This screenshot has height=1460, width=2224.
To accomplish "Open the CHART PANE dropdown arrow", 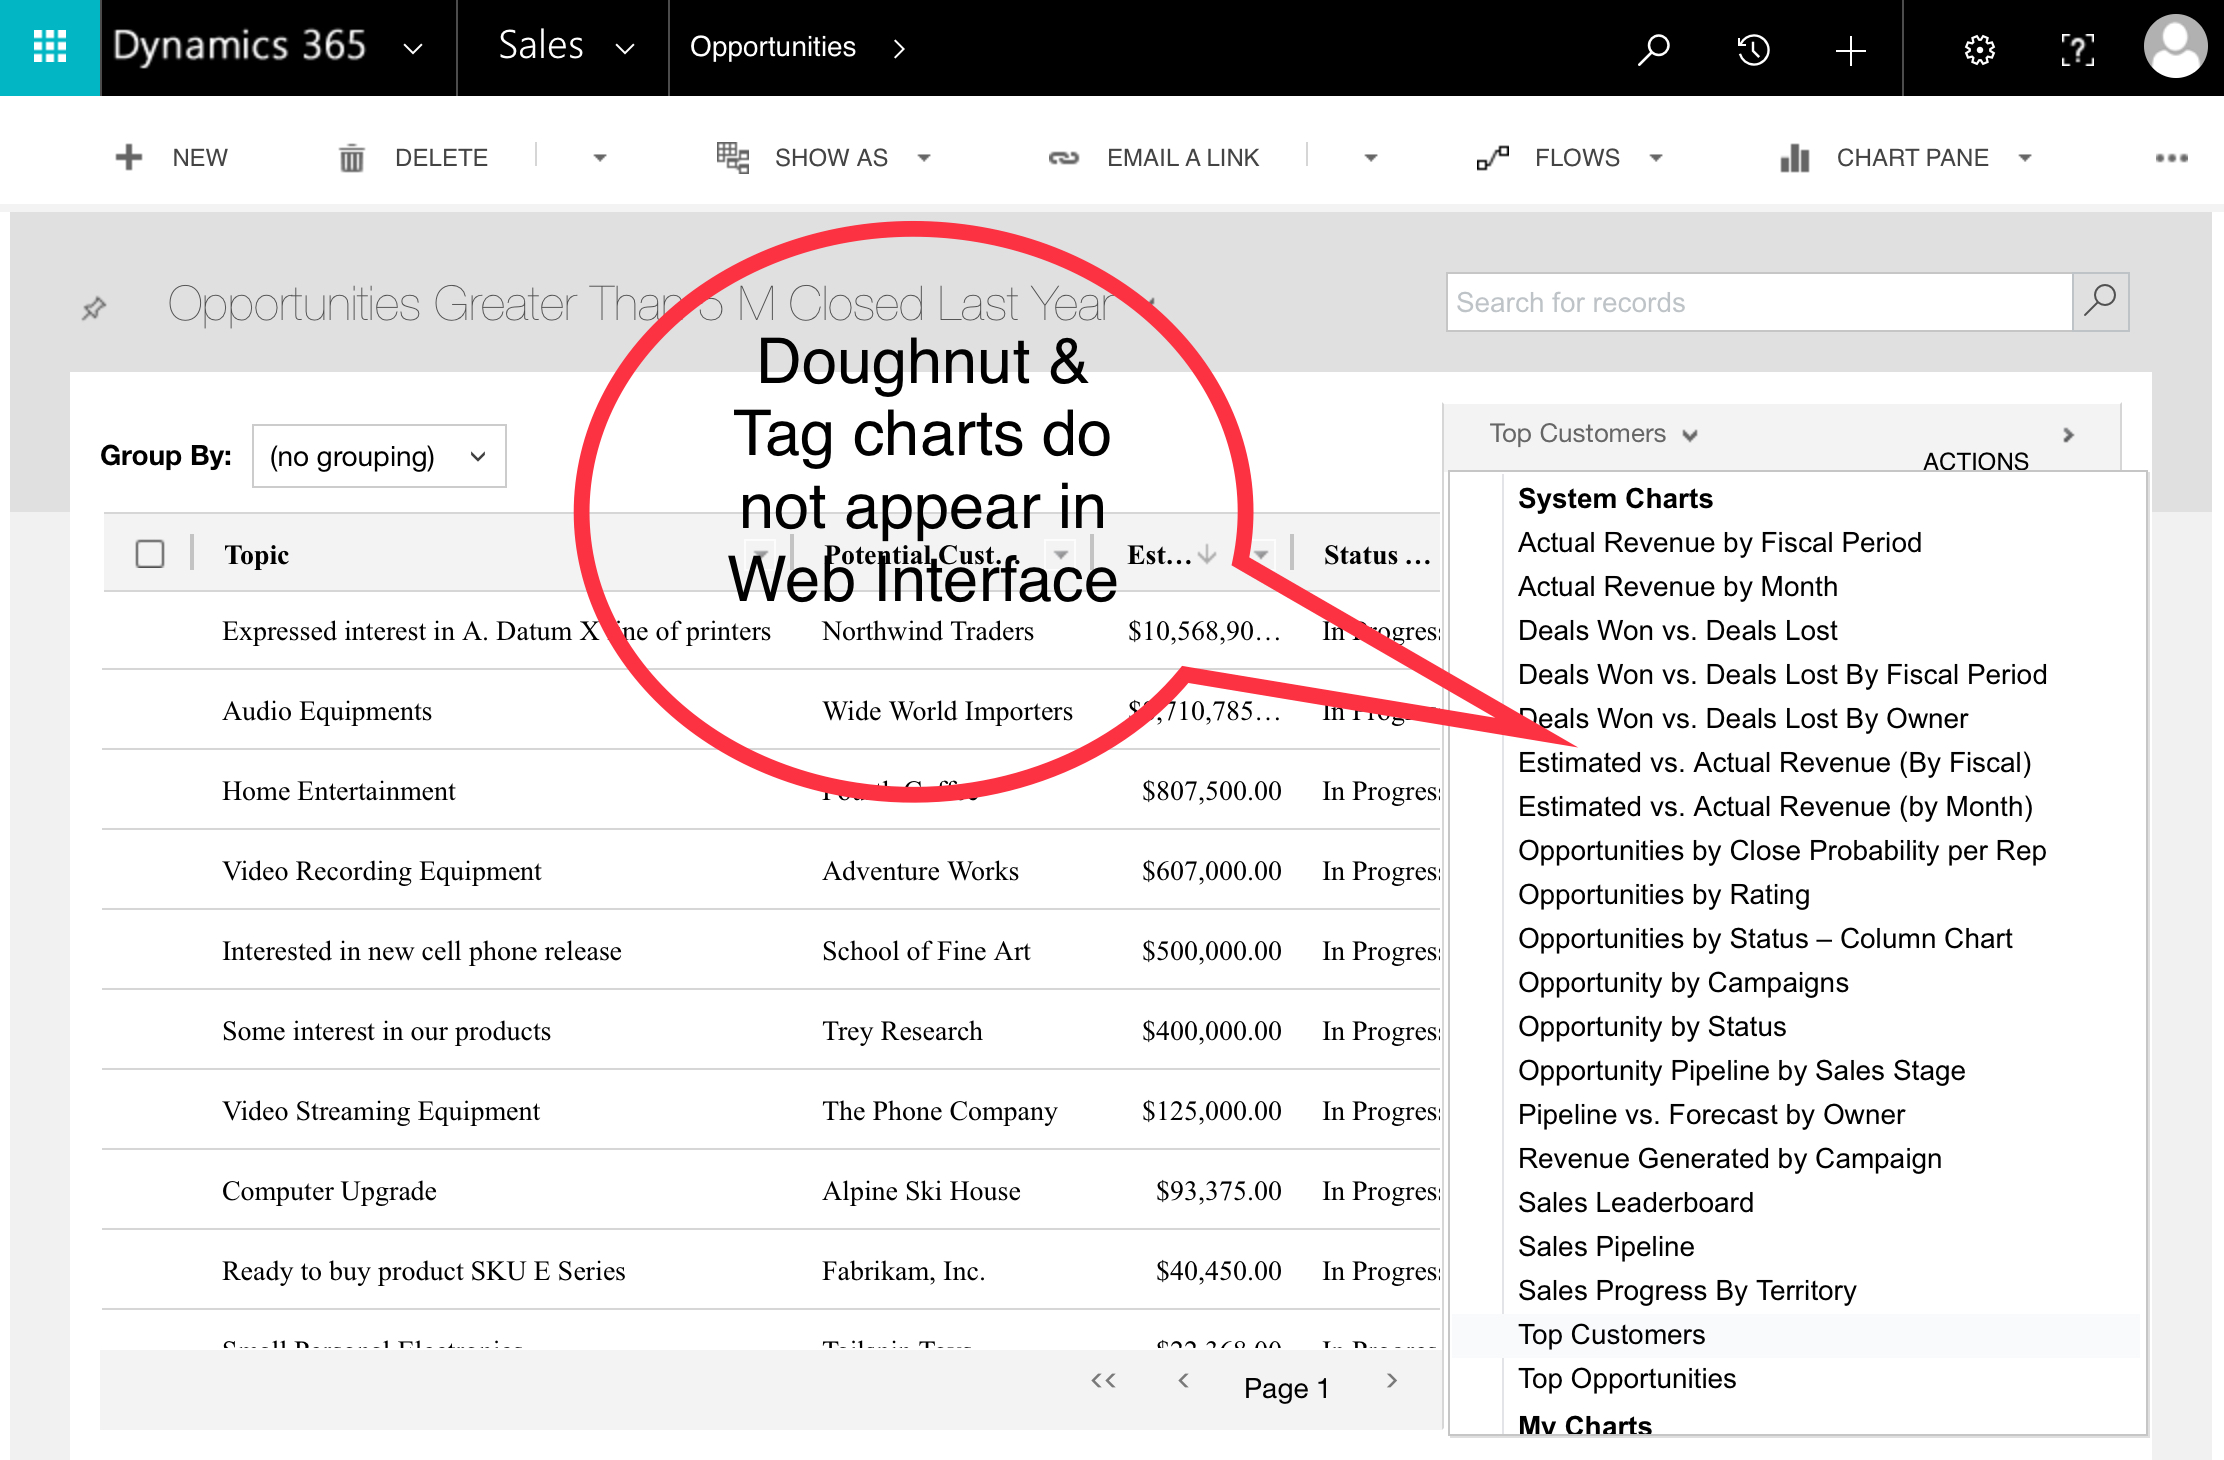I will (x=2025, y=158).
